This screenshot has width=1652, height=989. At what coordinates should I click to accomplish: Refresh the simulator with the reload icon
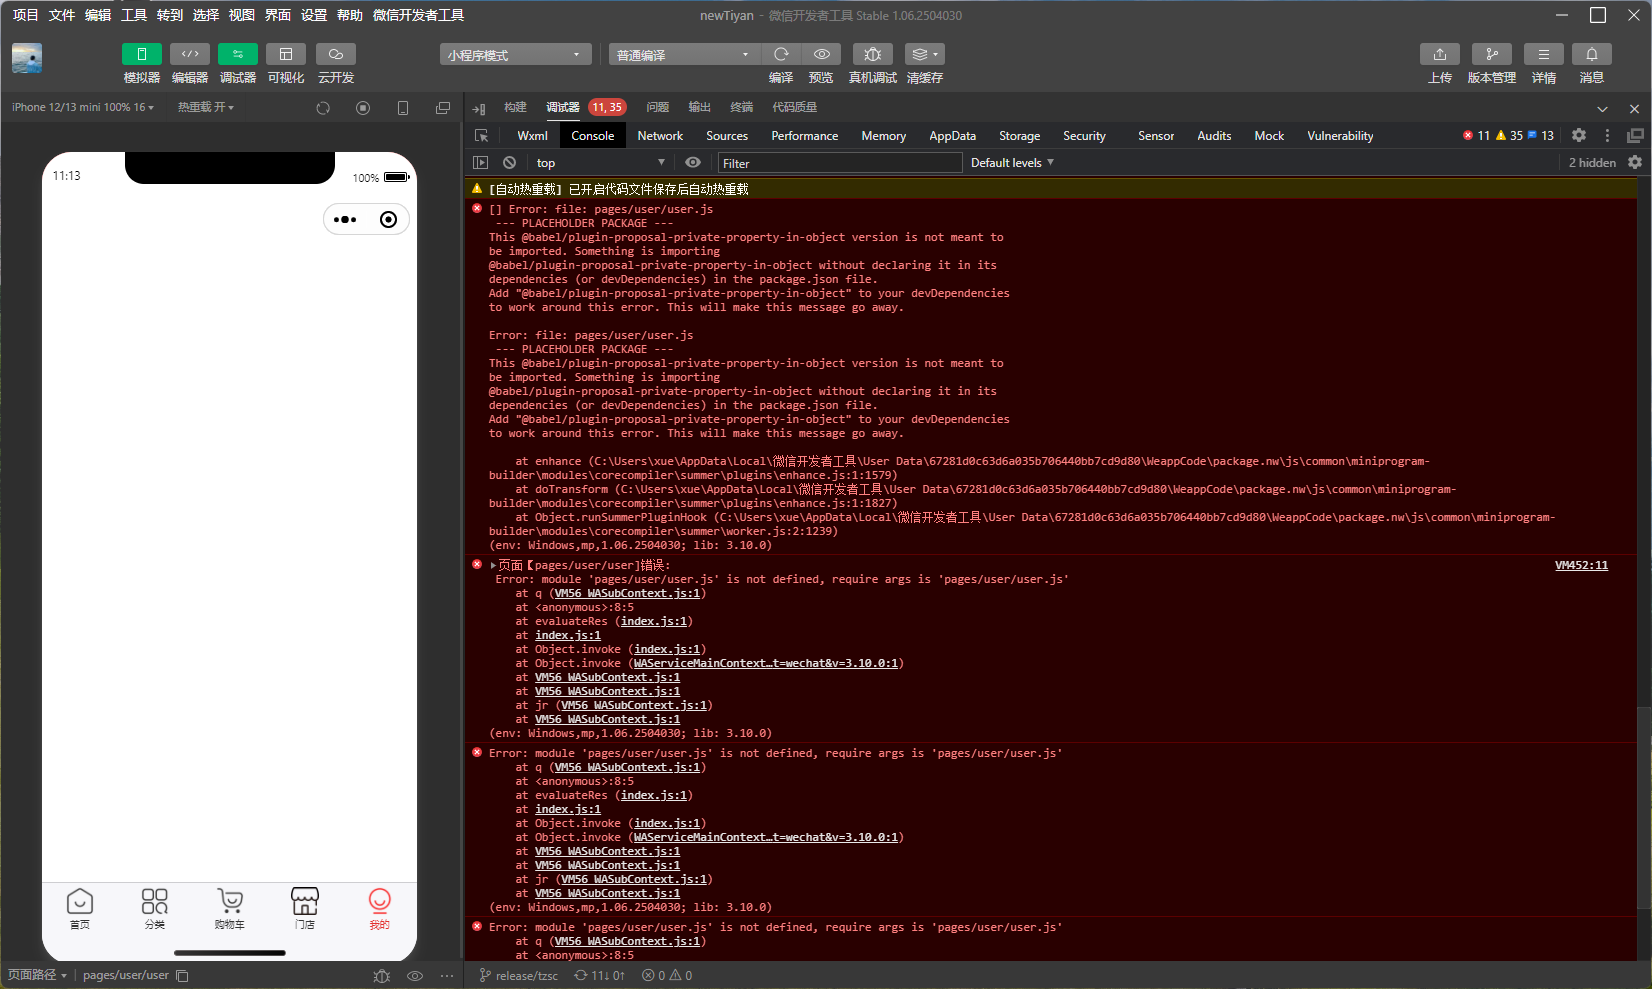323,108
